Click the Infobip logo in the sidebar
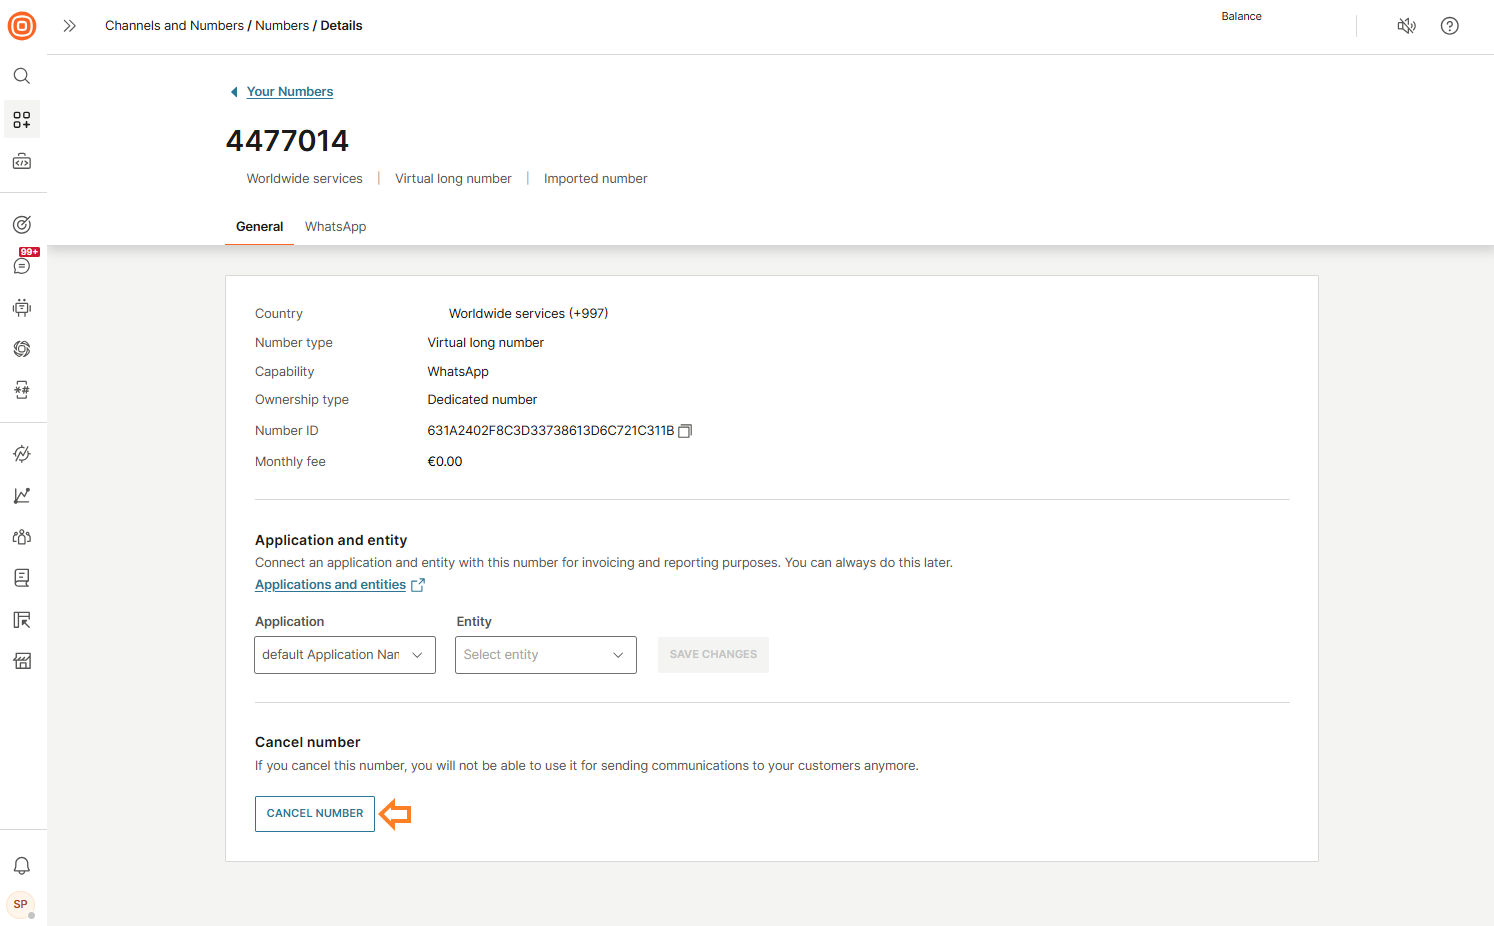Screen dimensions: 1494x926 click(22, 26)
